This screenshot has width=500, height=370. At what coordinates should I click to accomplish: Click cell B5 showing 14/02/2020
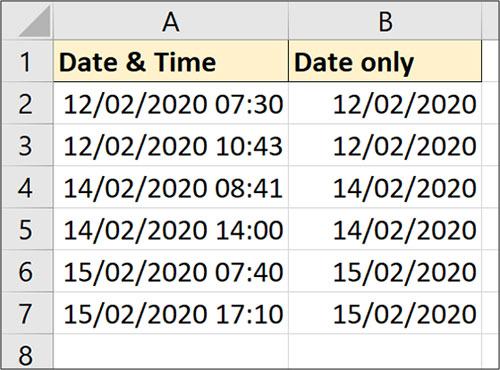(x=385, y=229)
